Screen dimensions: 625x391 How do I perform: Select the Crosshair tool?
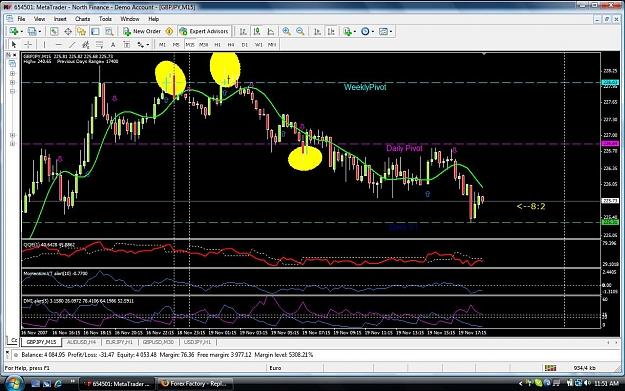(28, 45)
